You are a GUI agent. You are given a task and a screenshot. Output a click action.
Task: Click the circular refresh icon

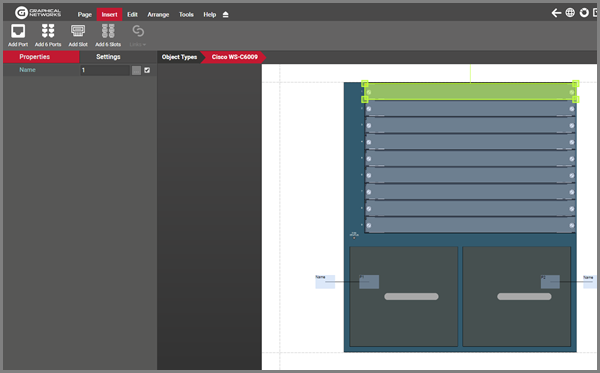click(584, 13)
